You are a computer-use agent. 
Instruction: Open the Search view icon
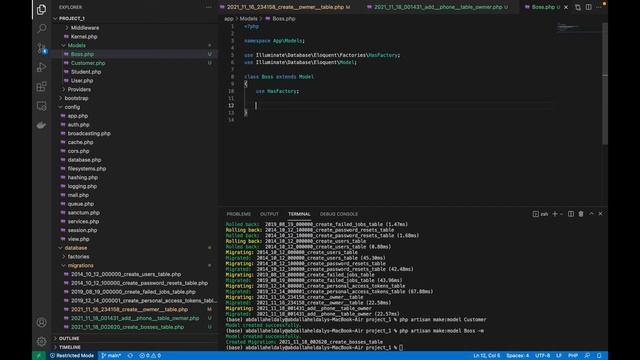click(41, 29)
